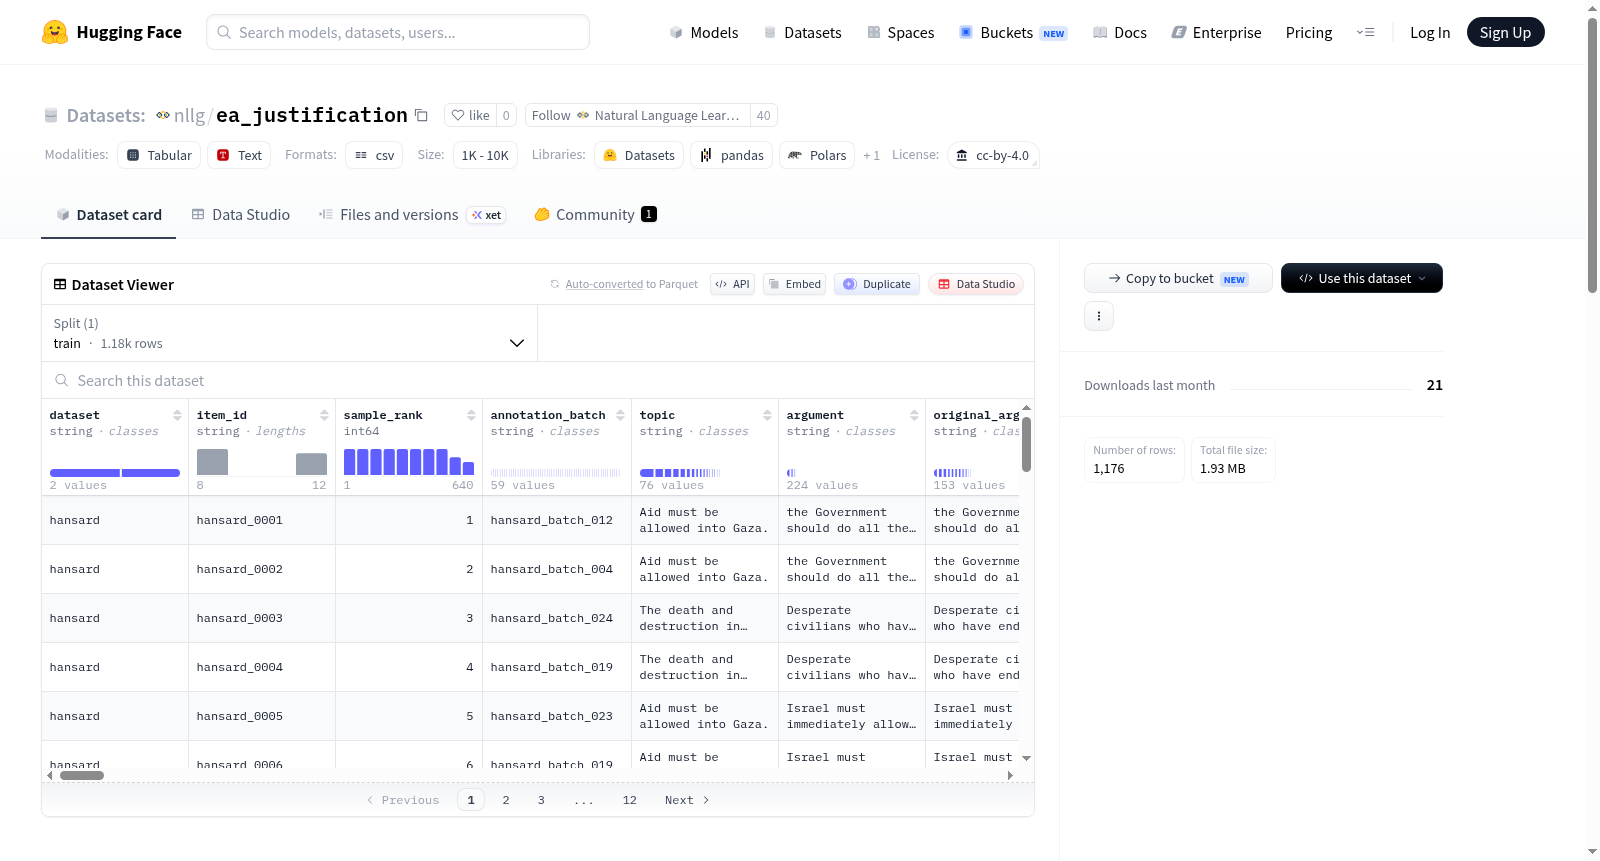This screenshot has width=1600, height=861.
Task: Expand the Split train dropdown
Action: tap(289, 333)
